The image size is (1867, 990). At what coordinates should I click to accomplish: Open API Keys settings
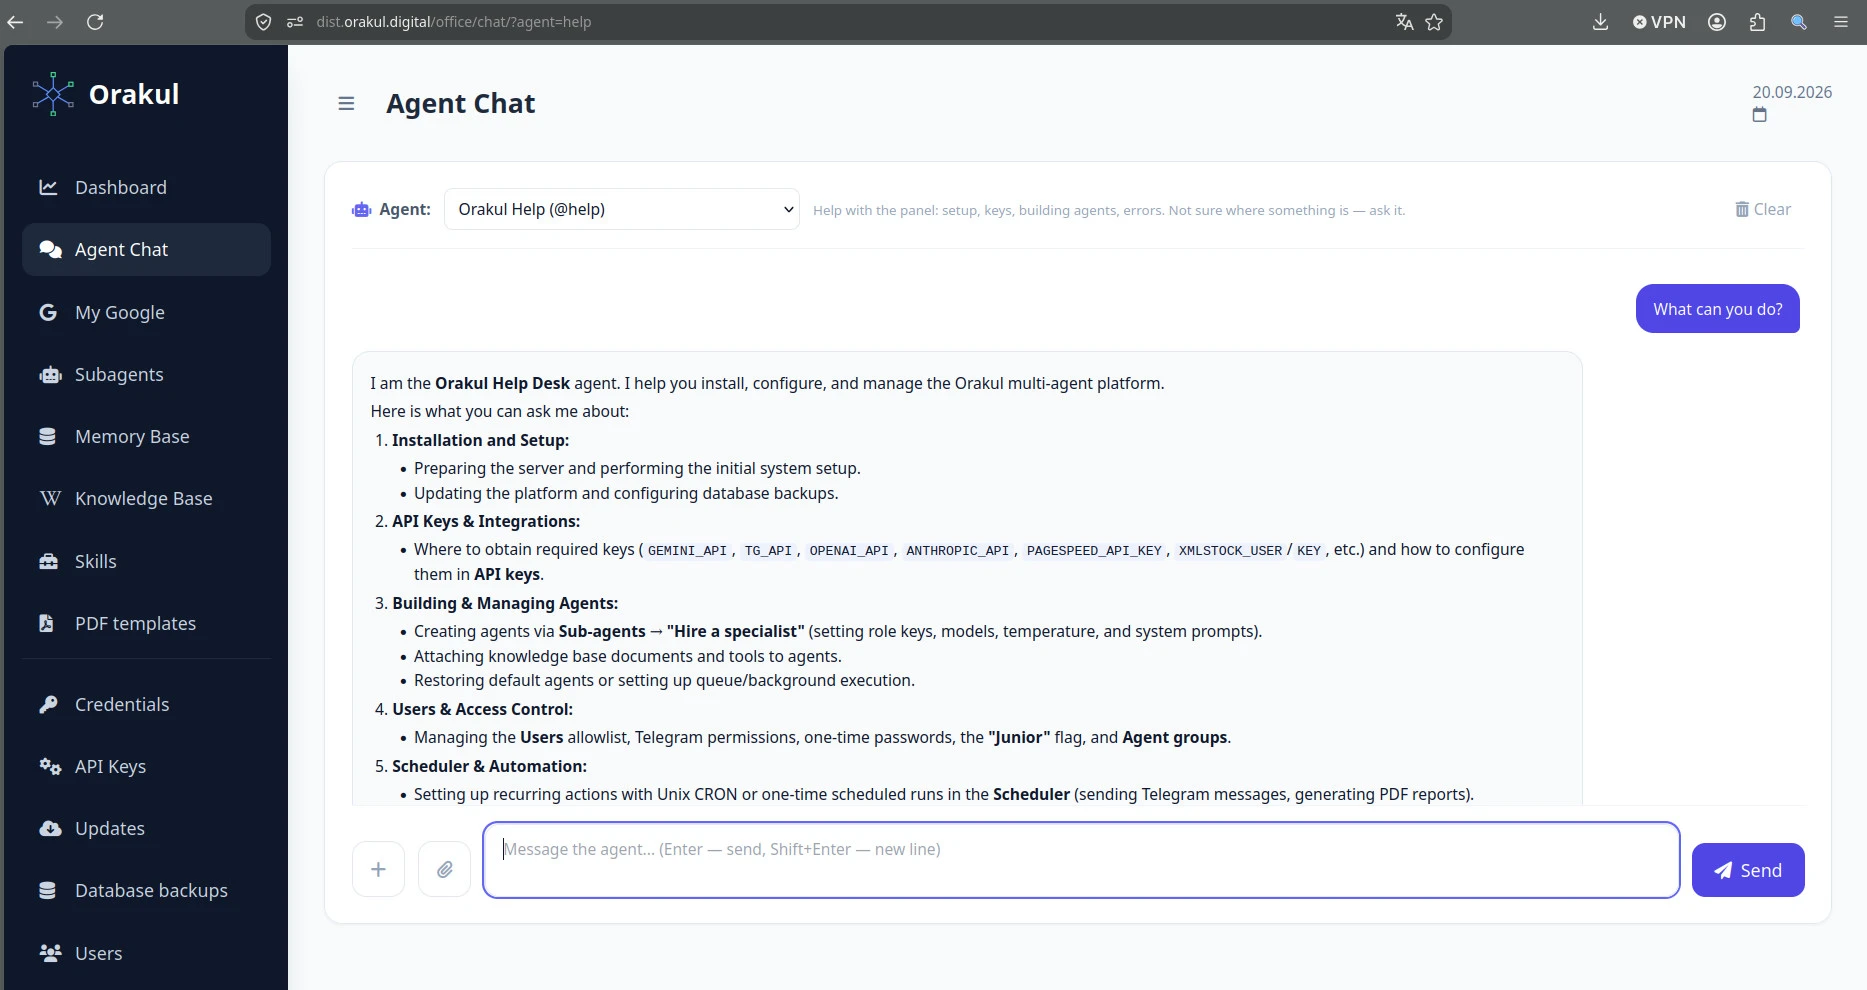146,766
